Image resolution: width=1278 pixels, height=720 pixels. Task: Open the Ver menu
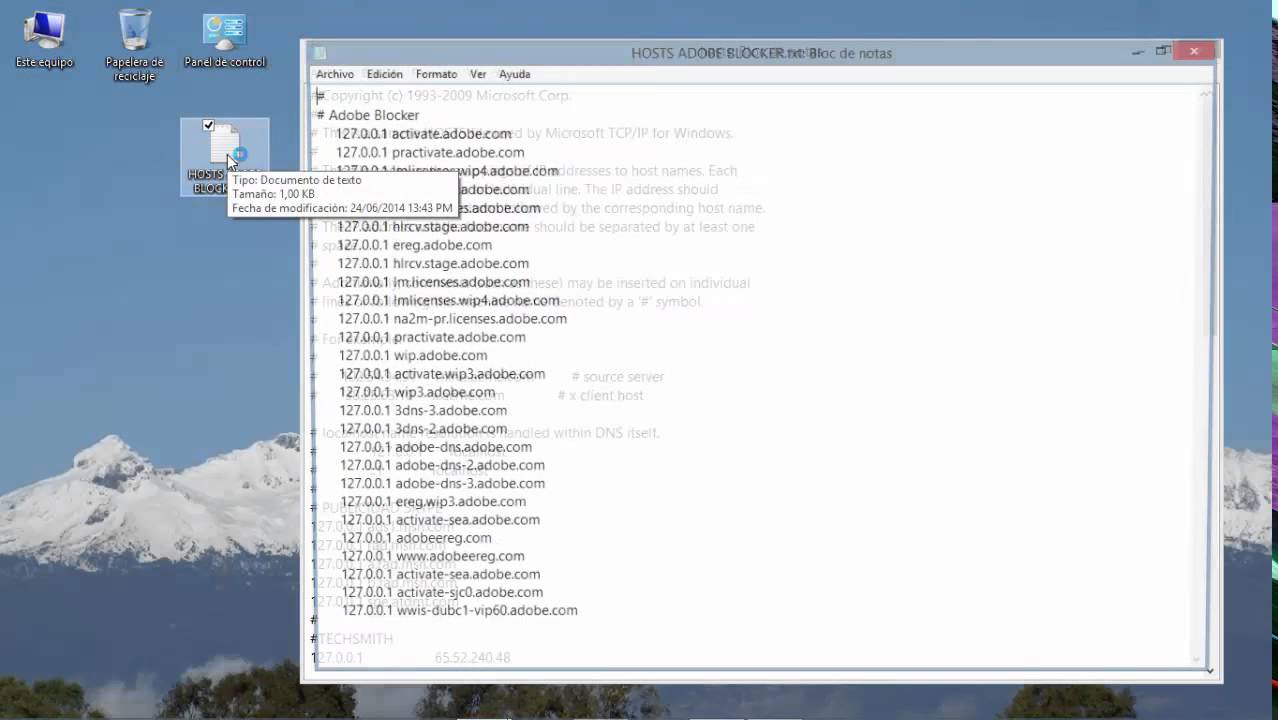click(x=478, y=74)
